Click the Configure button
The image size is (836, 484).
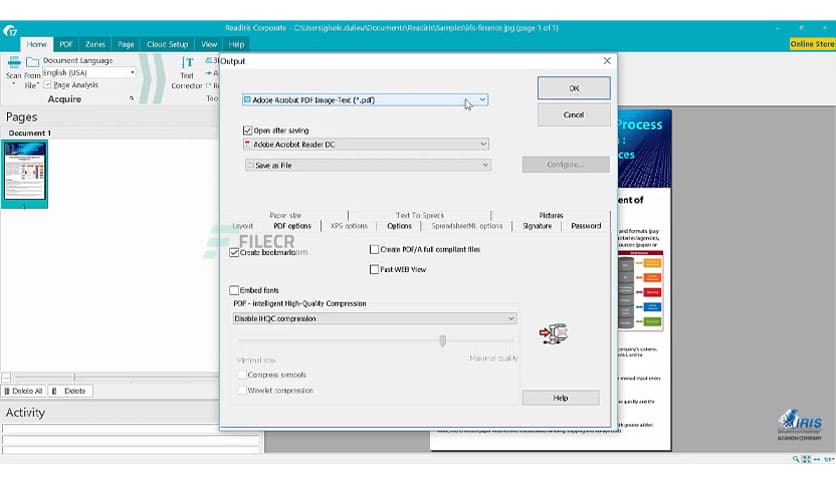[566, 164]
